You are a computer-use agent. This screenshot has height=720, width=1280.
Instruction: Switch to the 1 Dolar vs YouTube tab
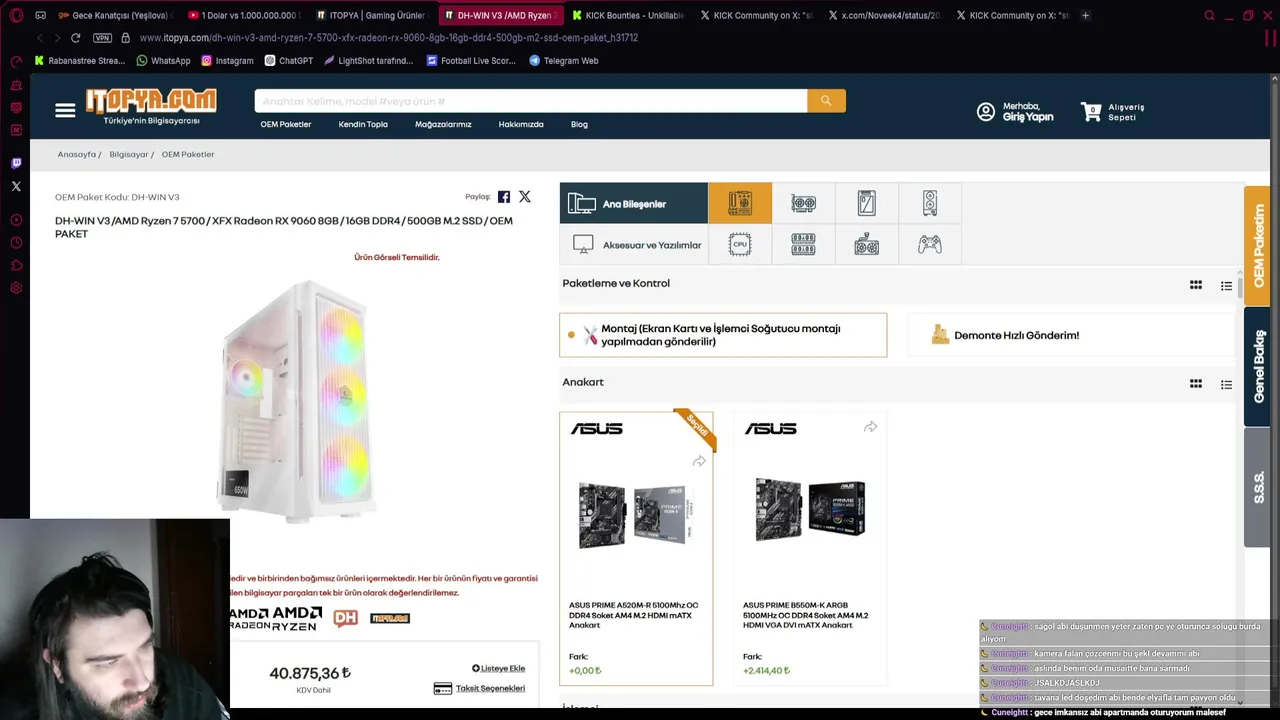(243, 15)
